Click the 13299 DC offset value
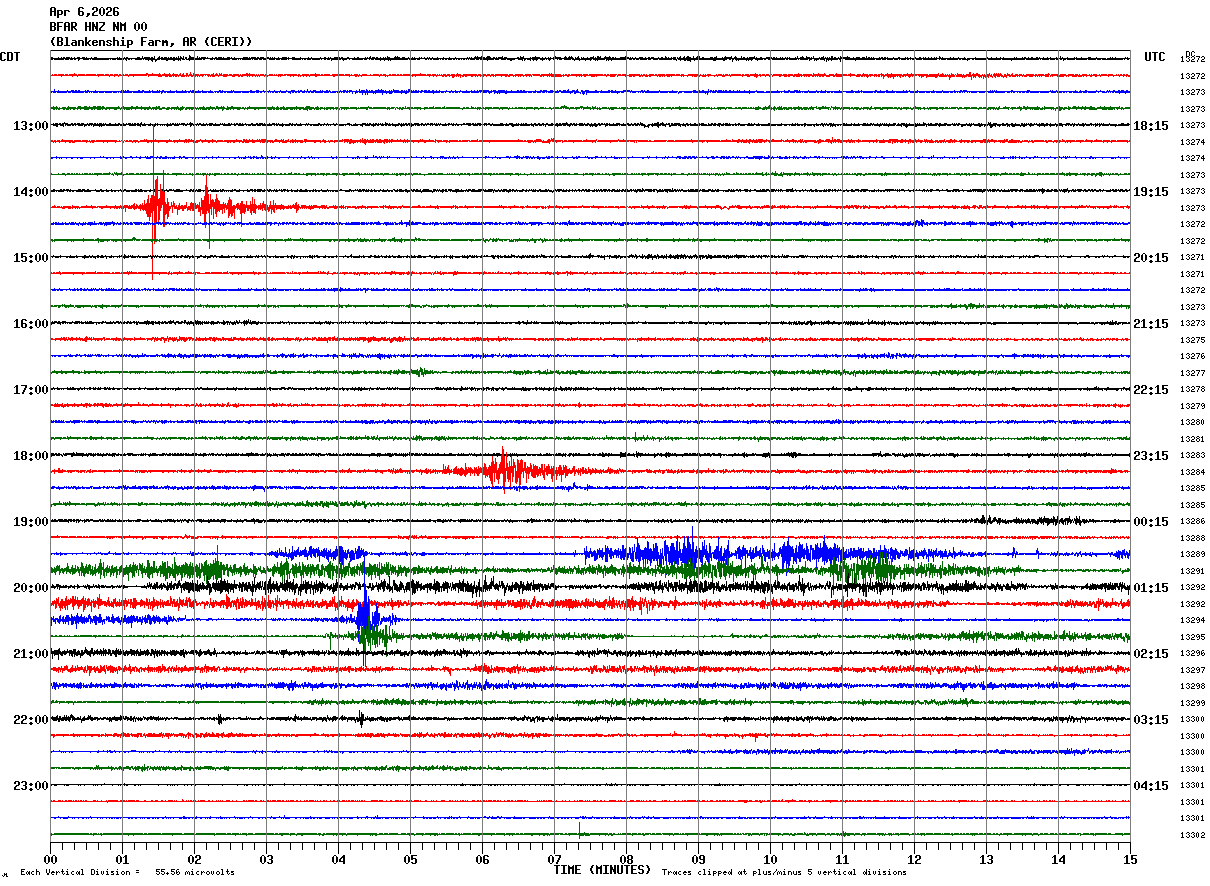The height and width of the screenshot is (886, 1210). [1192, 703]
